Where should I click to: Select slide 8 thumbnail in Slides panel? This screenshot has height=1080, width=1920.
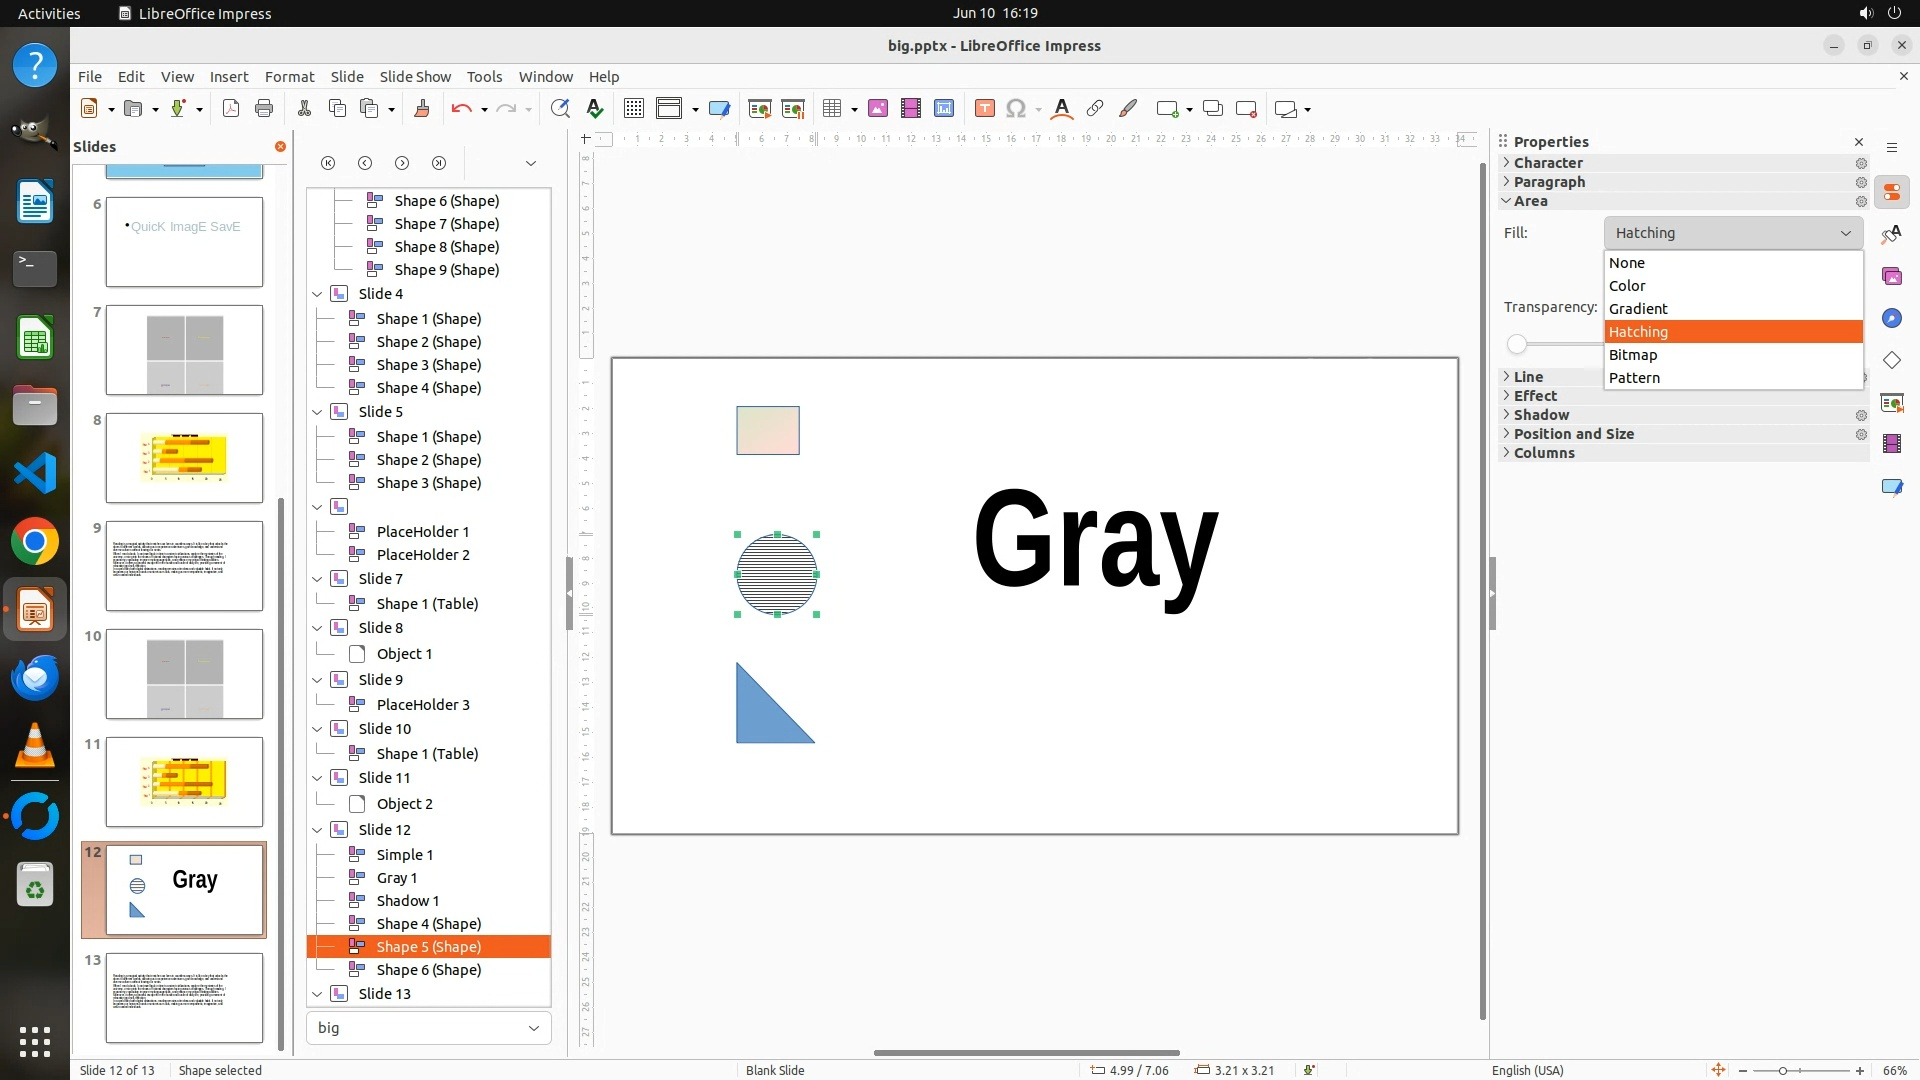click(184, 458)
